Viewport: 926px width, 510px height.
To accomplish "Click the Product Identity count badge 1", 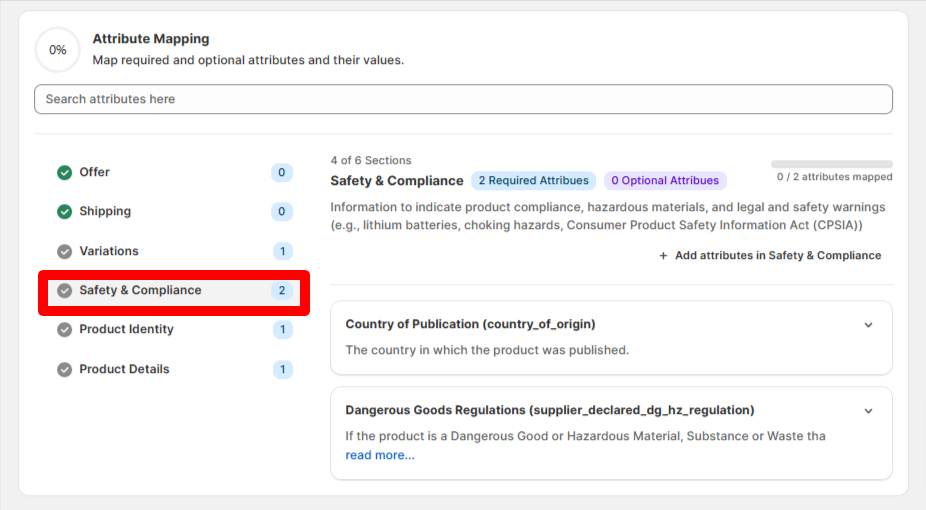I will (x=282, y=329).
